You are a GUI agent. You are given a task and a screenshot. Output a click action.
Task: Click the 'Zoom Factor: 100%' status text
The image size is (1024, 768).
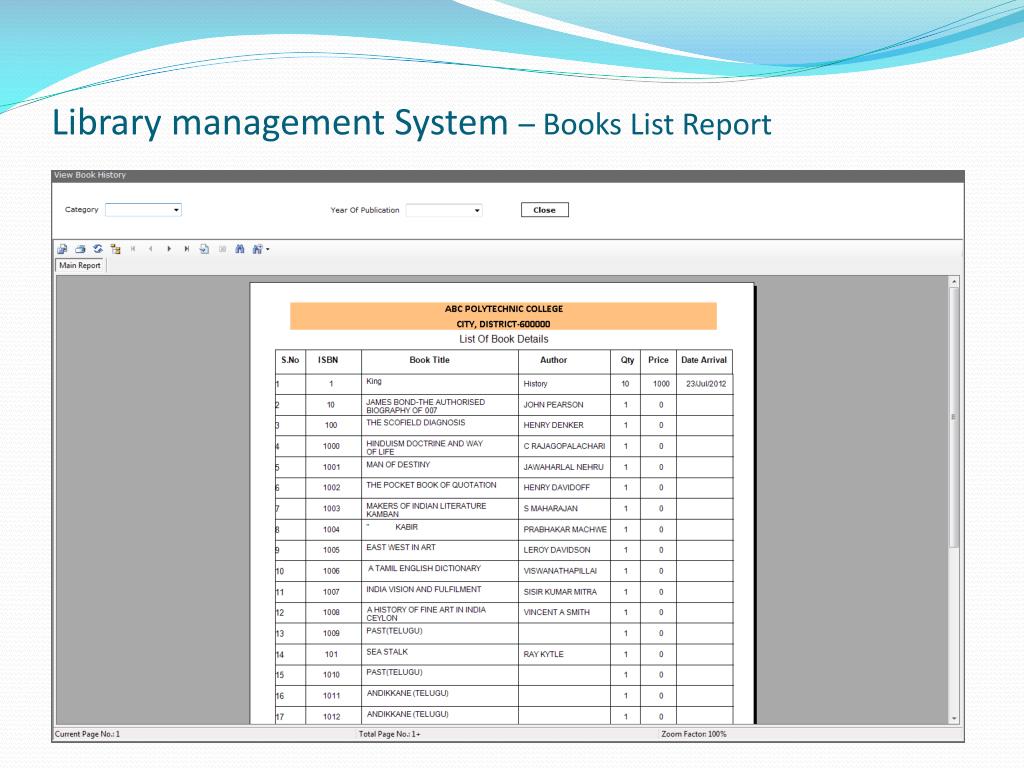(x=694, y=734)
